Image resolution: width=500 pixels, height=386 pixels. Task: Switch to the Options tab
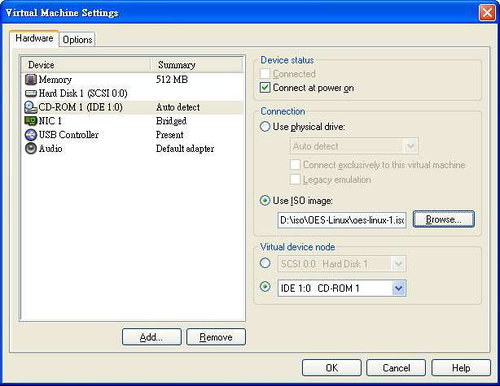click(77, 39)
